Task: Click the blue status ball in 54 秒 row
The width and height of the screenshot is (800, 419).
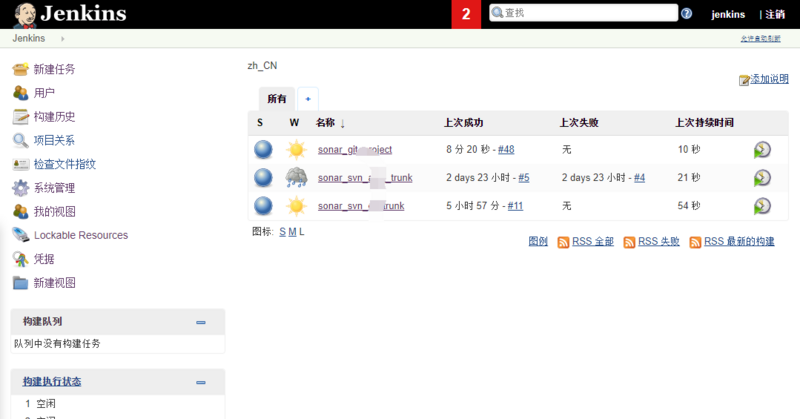Action: click(263, 206)
